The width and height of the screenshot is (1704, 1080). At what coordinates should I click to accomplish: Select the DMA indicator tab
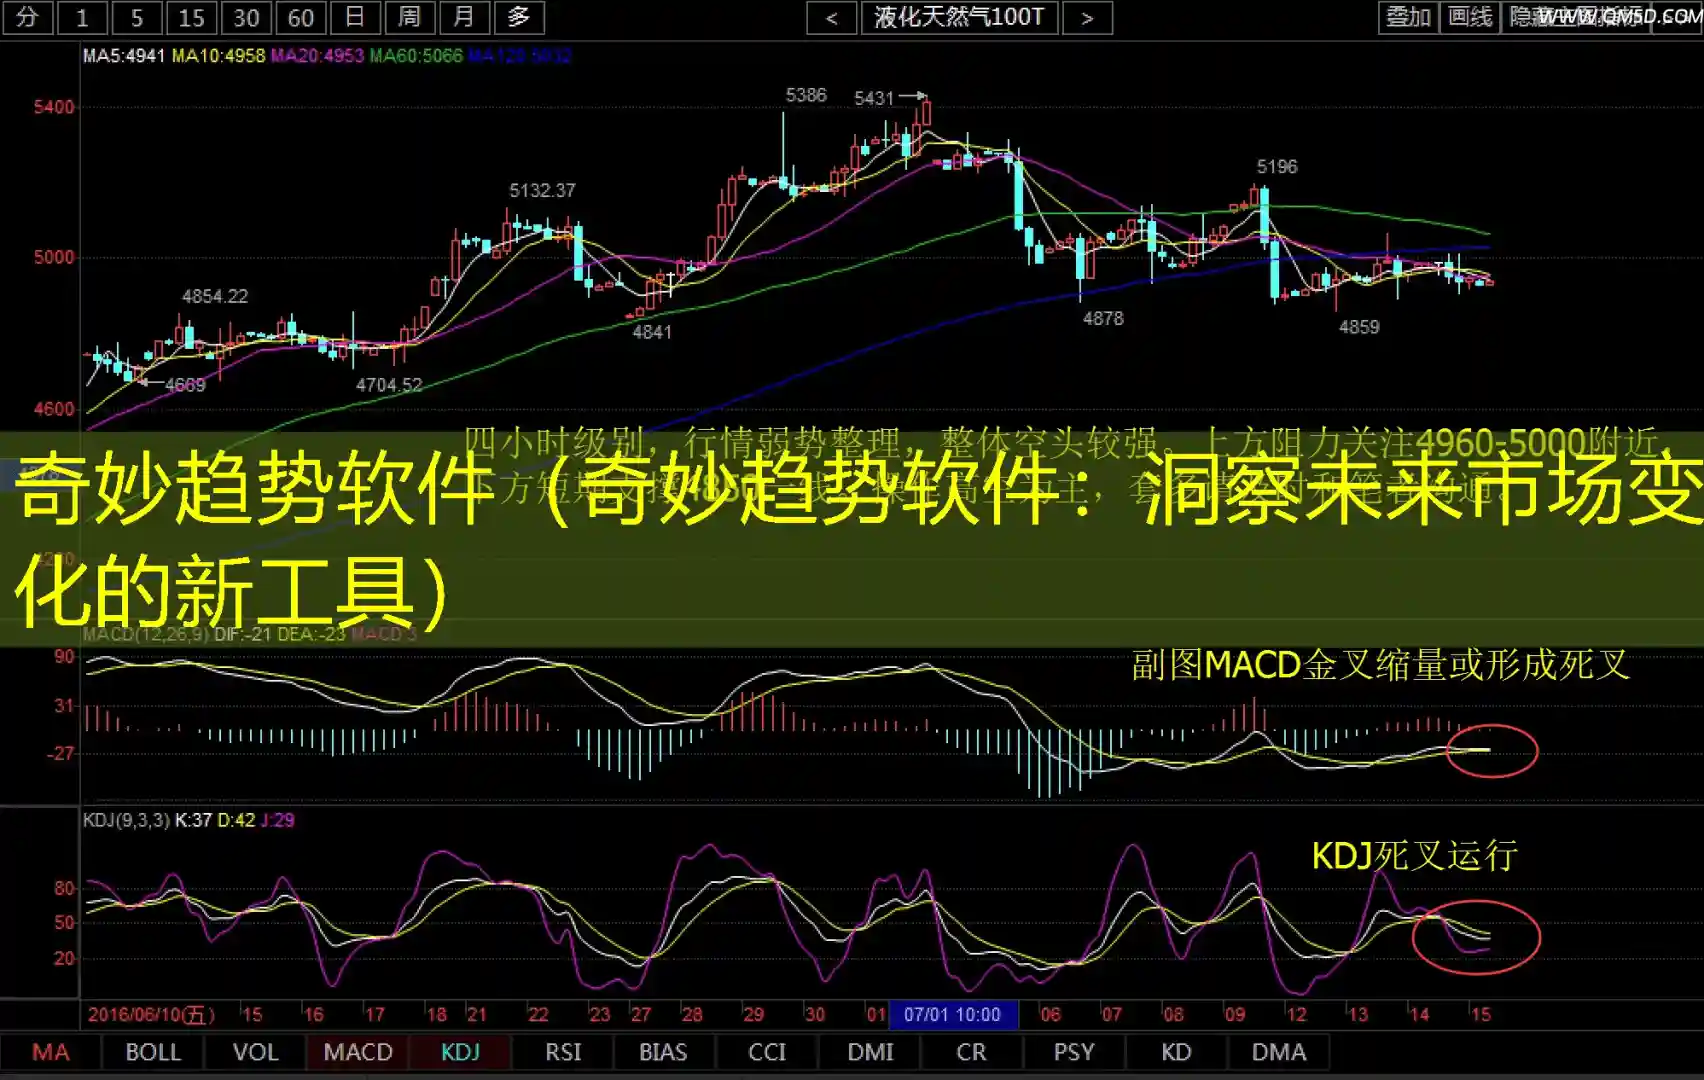(x=1279, y=1052)
